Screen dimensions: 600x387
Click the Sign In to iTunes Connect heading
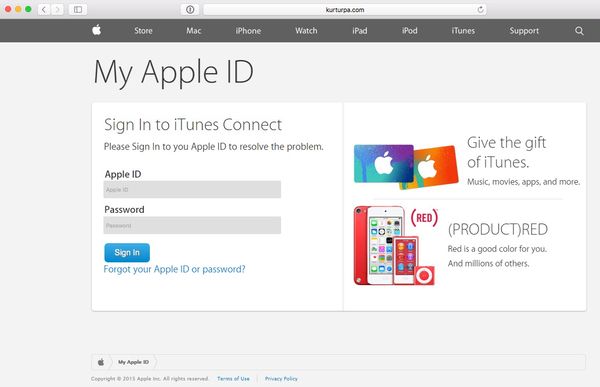pos(193,125)
